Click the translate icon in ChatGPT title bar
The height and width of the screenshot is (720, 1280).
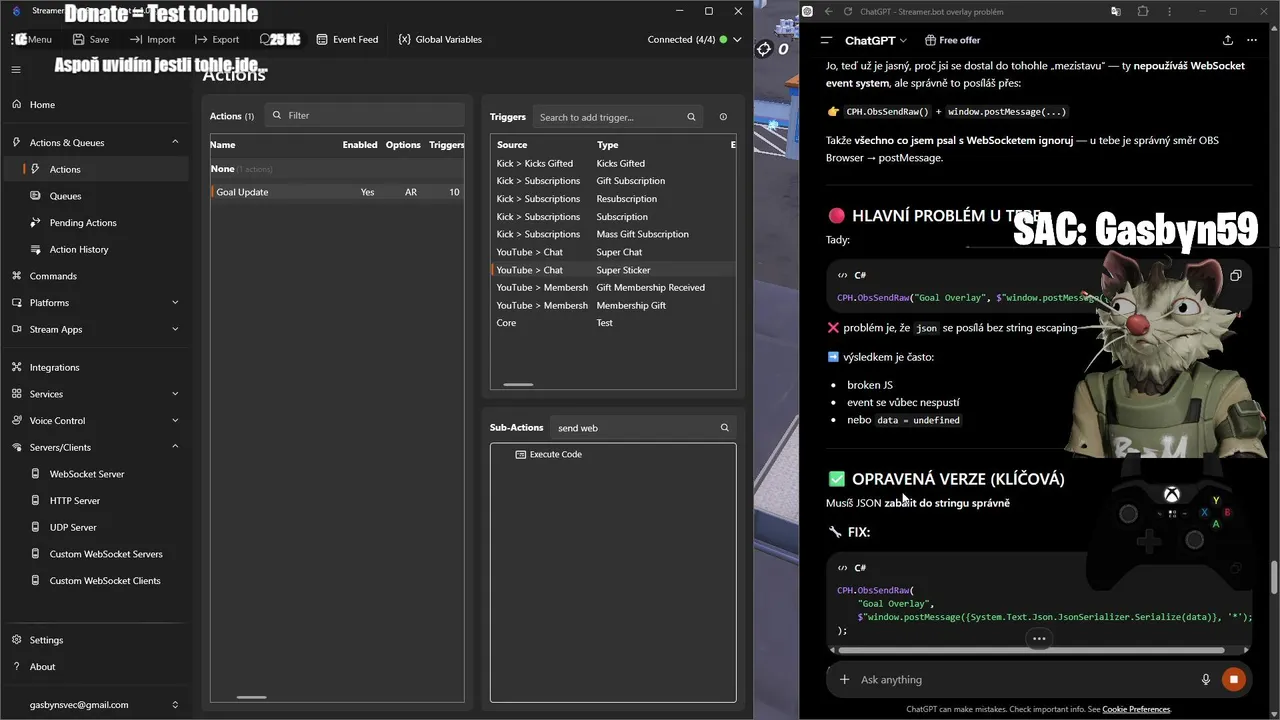[x=1115, y=11]
